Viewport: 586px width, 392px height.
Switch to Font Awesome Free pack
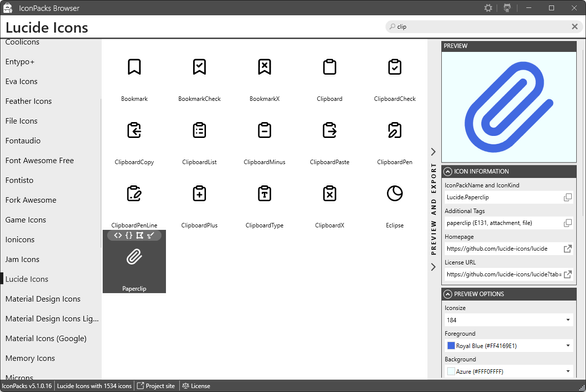tap(40, 161)
